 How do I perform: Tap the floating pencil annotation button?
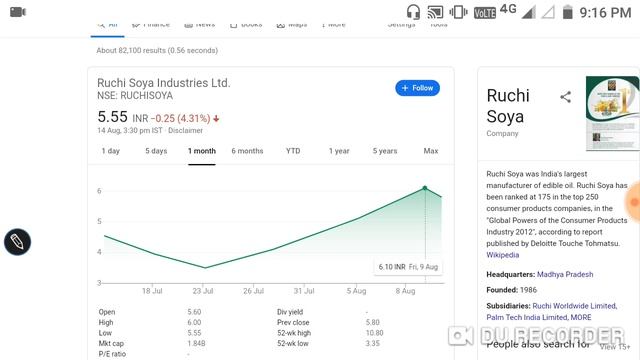(18, 242)
